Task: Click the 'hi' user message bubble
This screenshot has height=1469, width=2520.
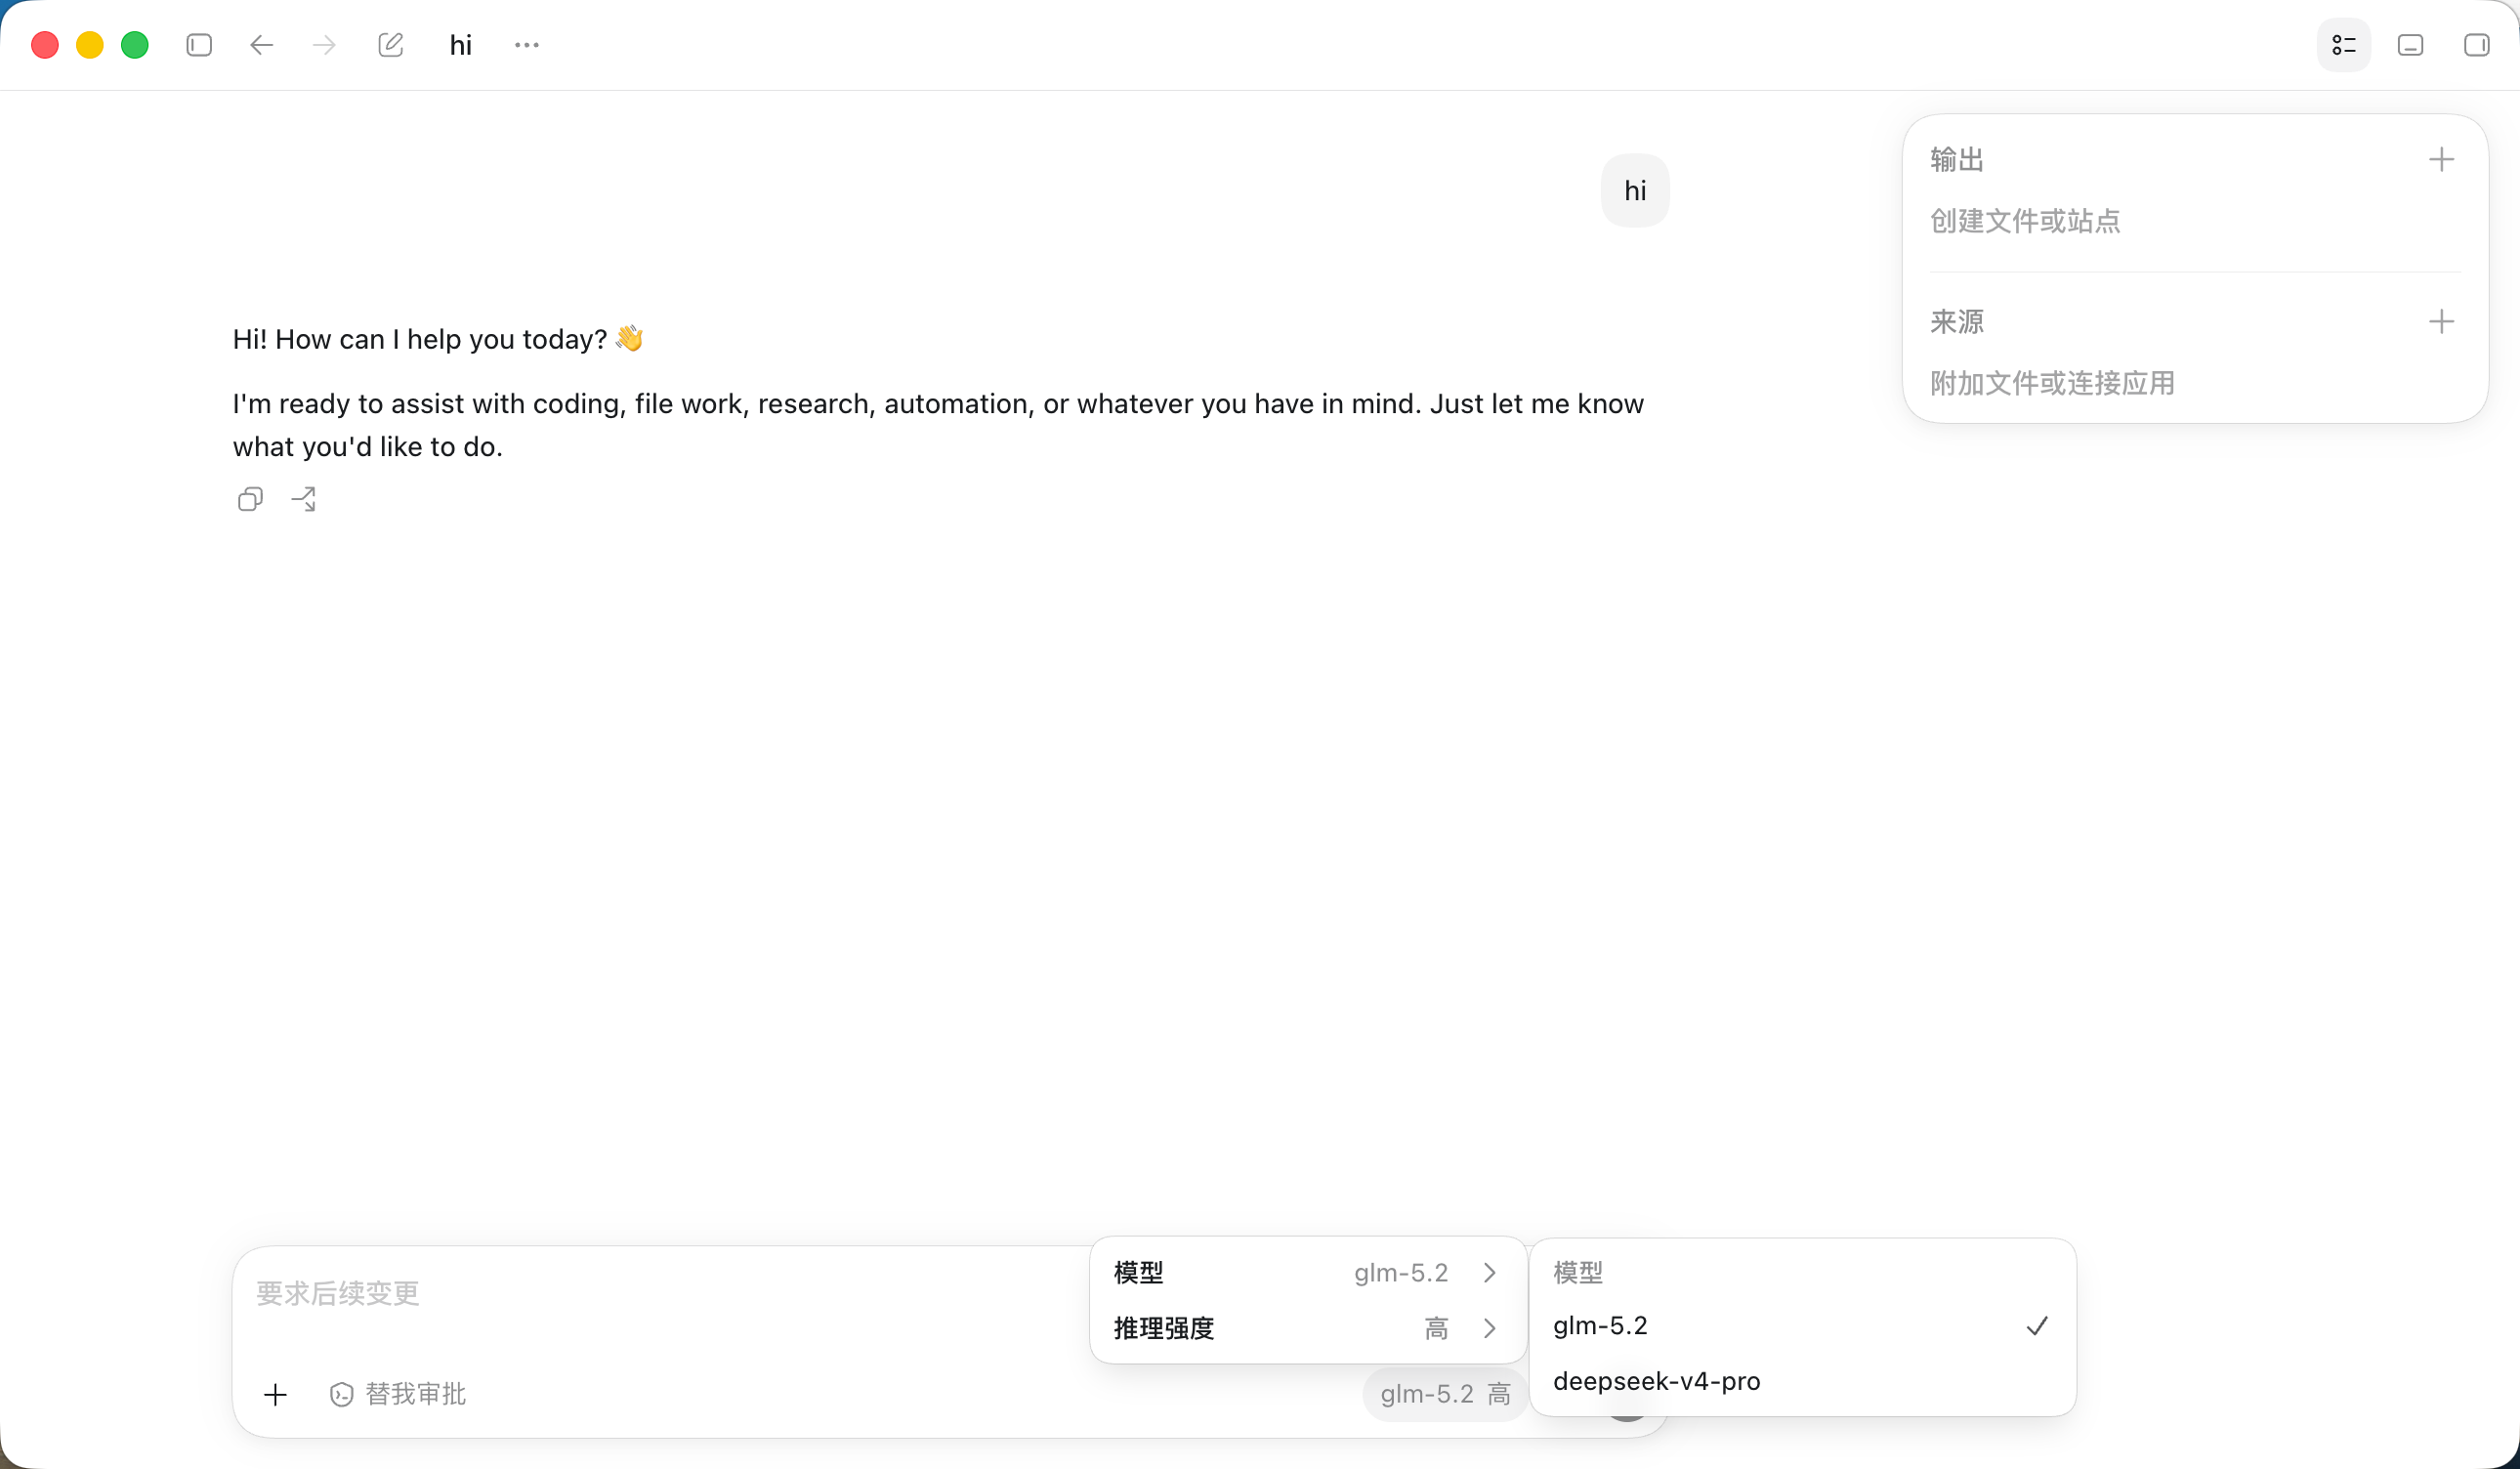Action: [1635, 190]
